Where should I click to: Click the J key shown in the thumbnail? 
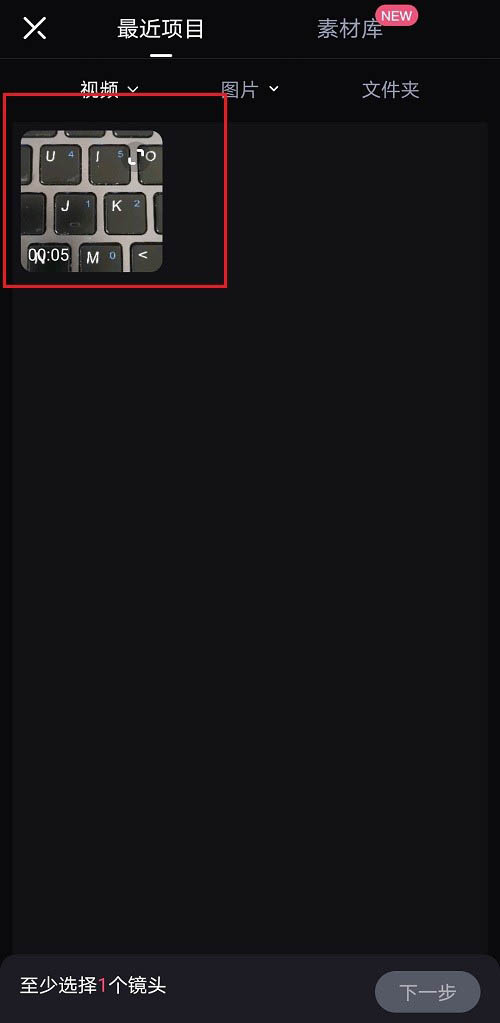tap(75, 213)
